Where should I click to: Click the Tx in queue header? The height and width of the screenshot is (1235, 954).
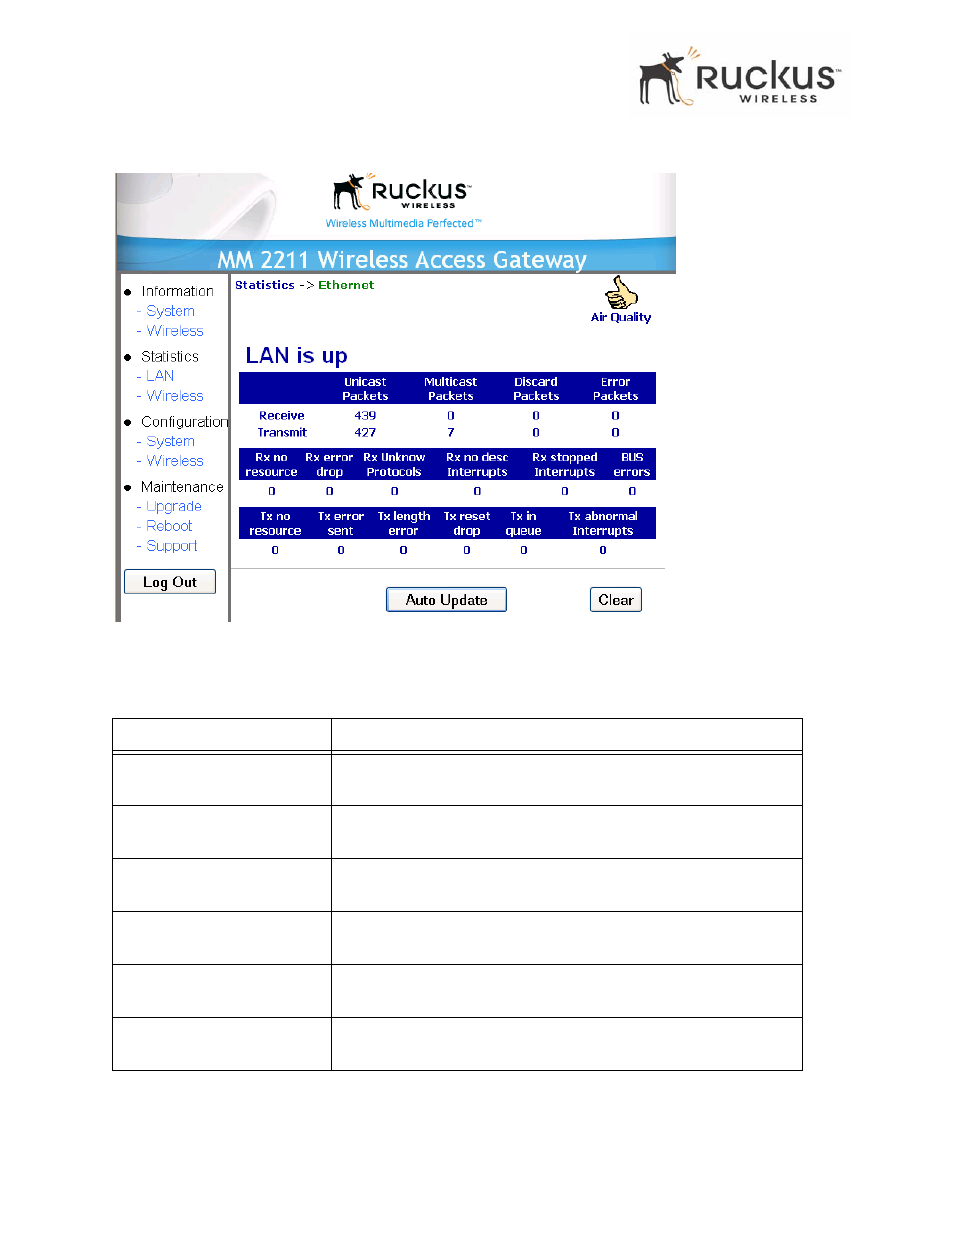tap(523, 524)
